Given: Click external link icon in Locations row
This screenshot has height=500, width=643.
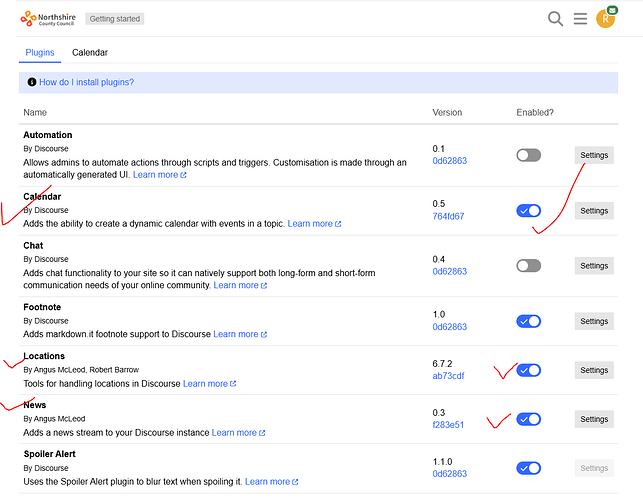Looking at the screenshot, I should point(233,384).
